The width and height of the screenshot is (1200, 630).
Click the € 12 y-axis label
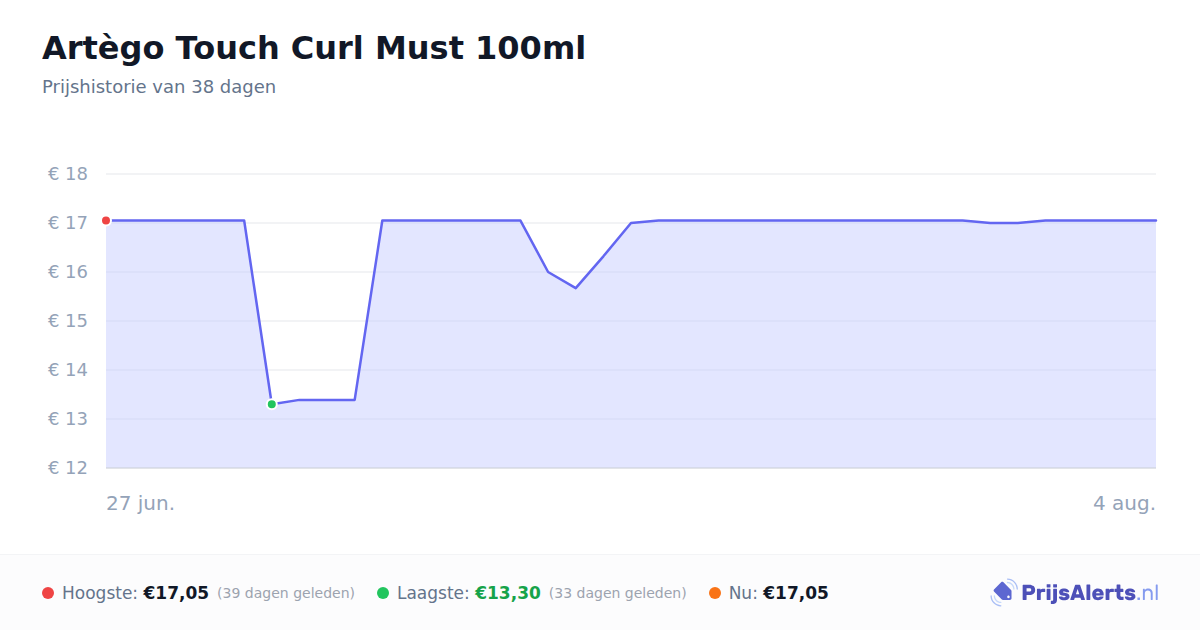coord(68,468)
